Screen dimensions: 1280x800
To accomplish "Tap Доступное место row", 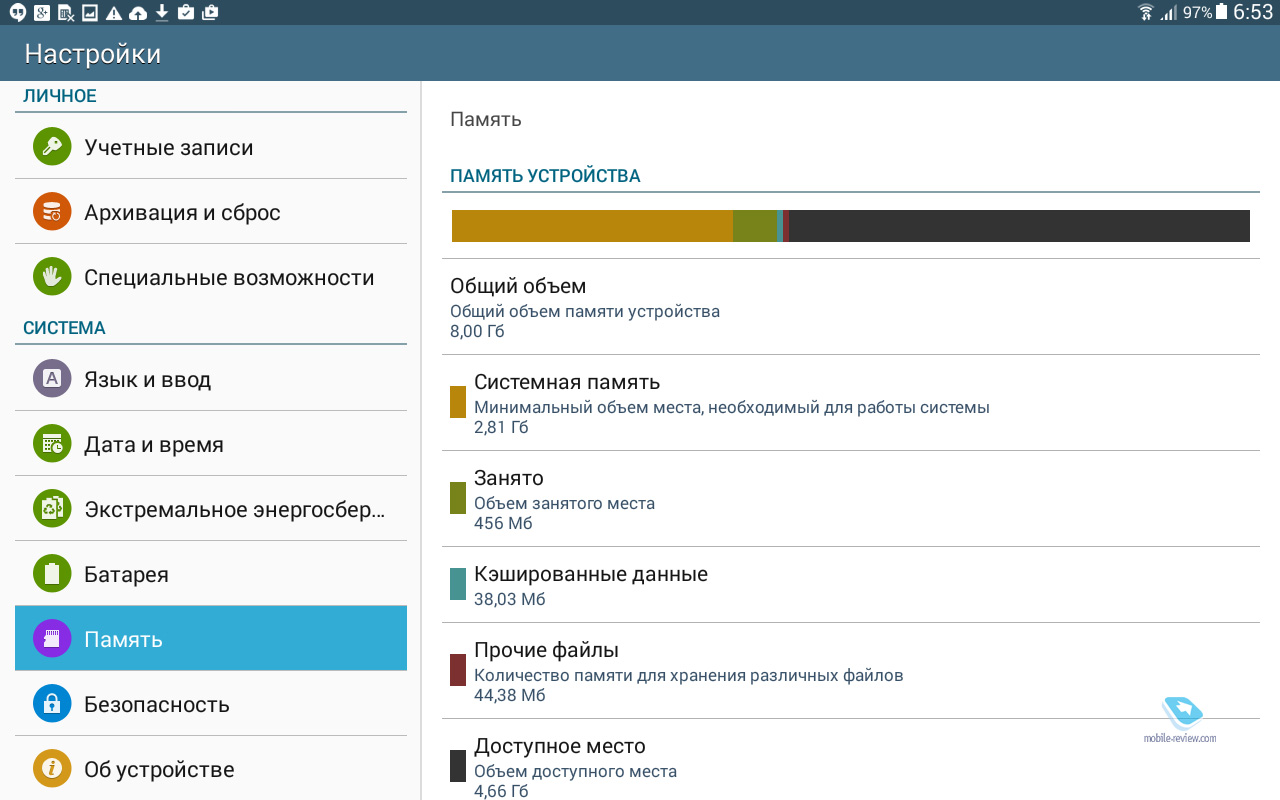I will (850, 761).
